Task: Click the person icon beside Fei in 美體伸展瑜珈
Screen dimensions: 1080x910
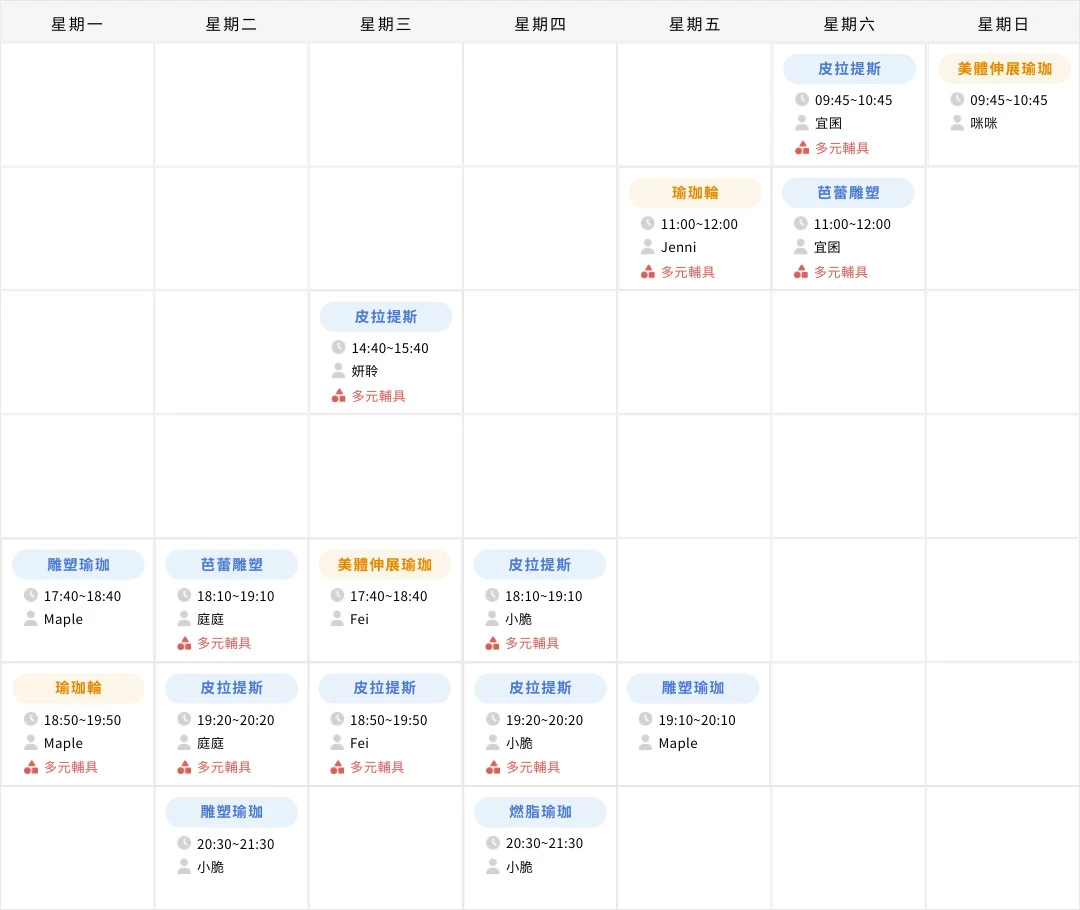Action: [339, 619]
